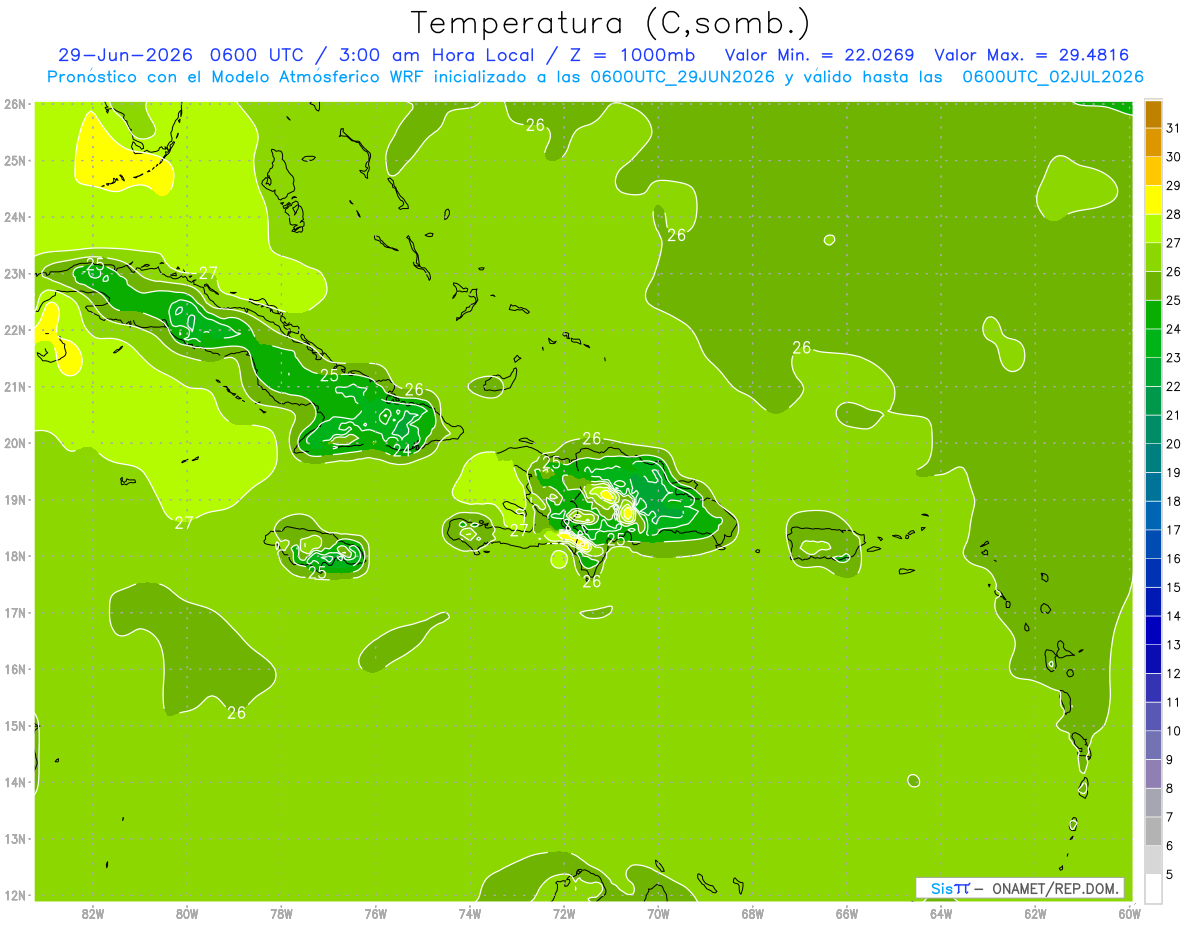
Task: Click the 60W longitude axis label
Action: (x=1130, y=913)
